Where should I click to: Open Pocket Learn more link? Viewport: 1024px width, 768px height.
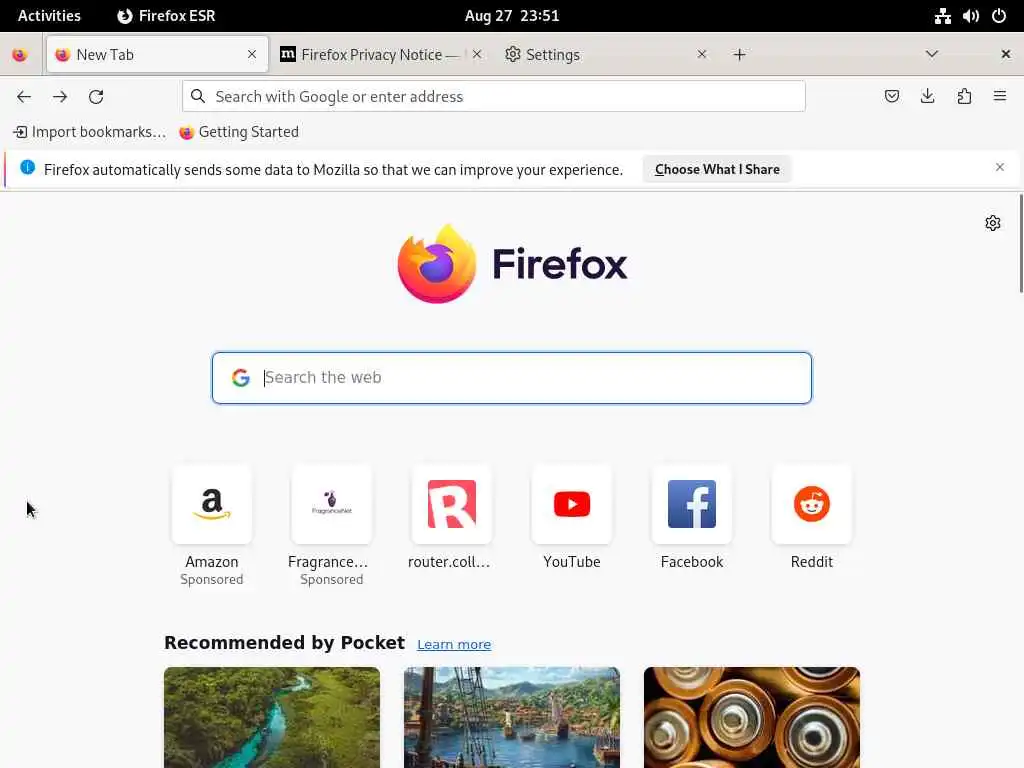point(454,645)
